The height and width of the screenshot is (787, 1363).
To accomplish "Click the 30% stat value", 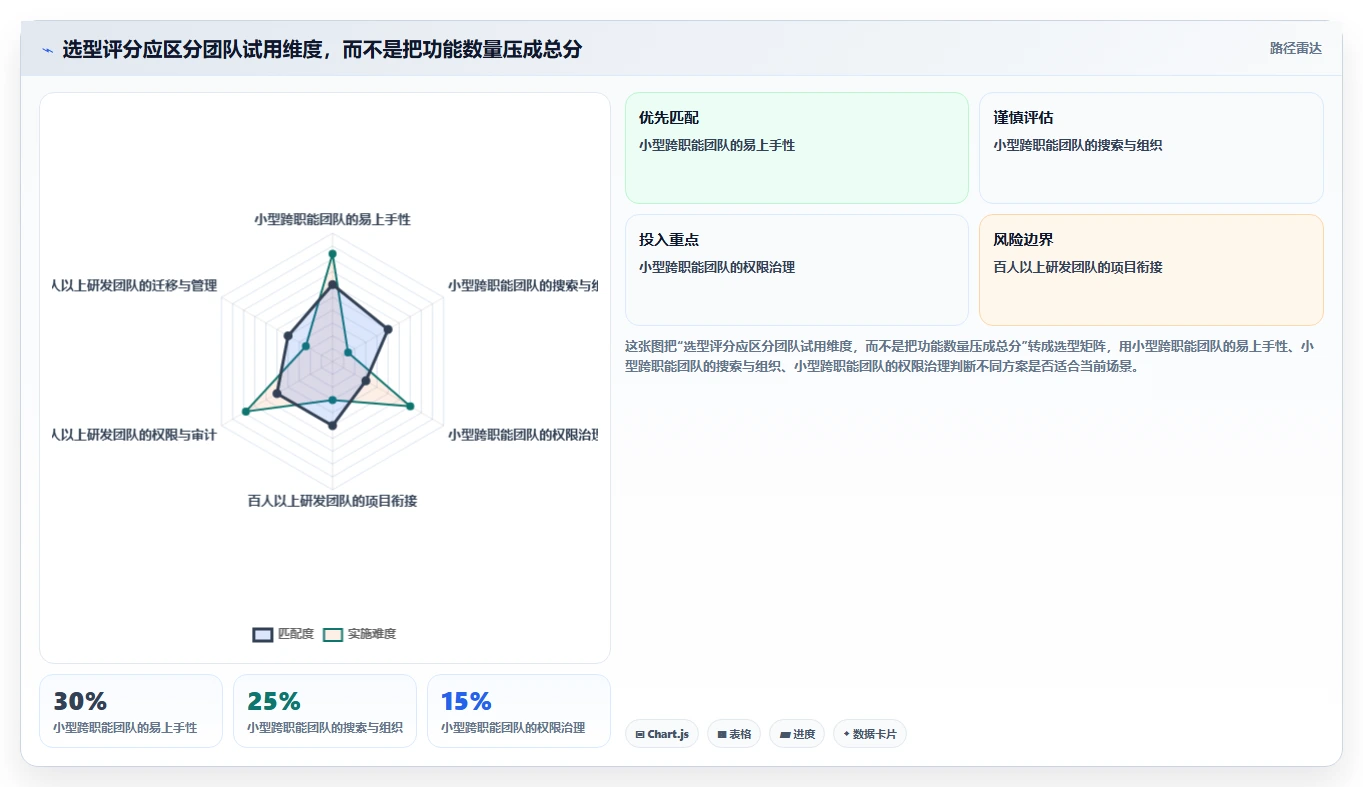I will click(x=80, y=701).
